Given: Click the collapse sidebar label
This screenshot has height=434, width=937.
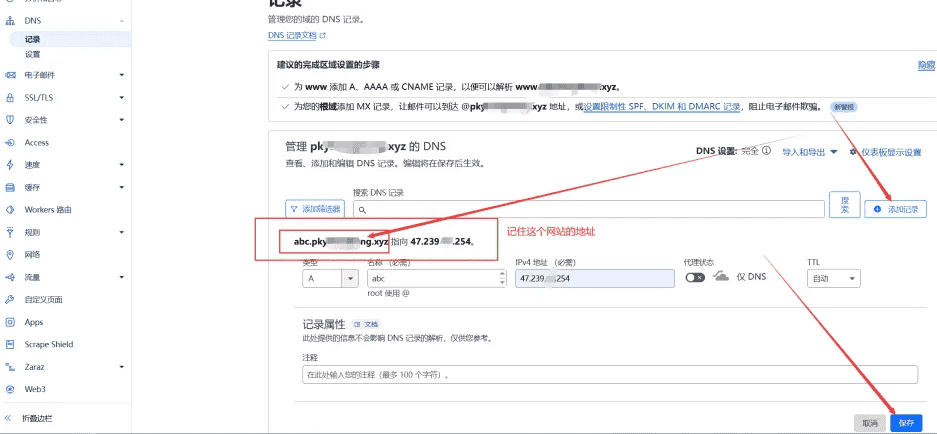Looking at the screenshot, I should 37,418.
